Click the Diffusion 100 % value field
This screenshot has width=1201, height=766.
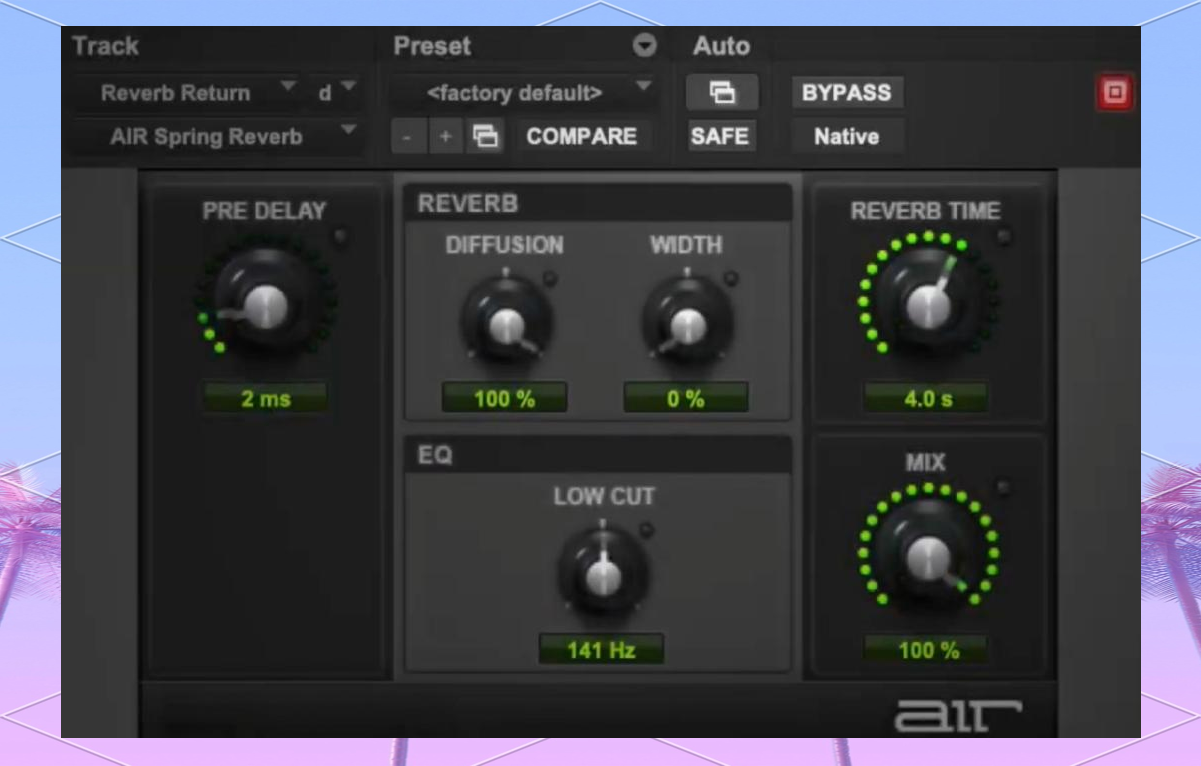point(505,398)
